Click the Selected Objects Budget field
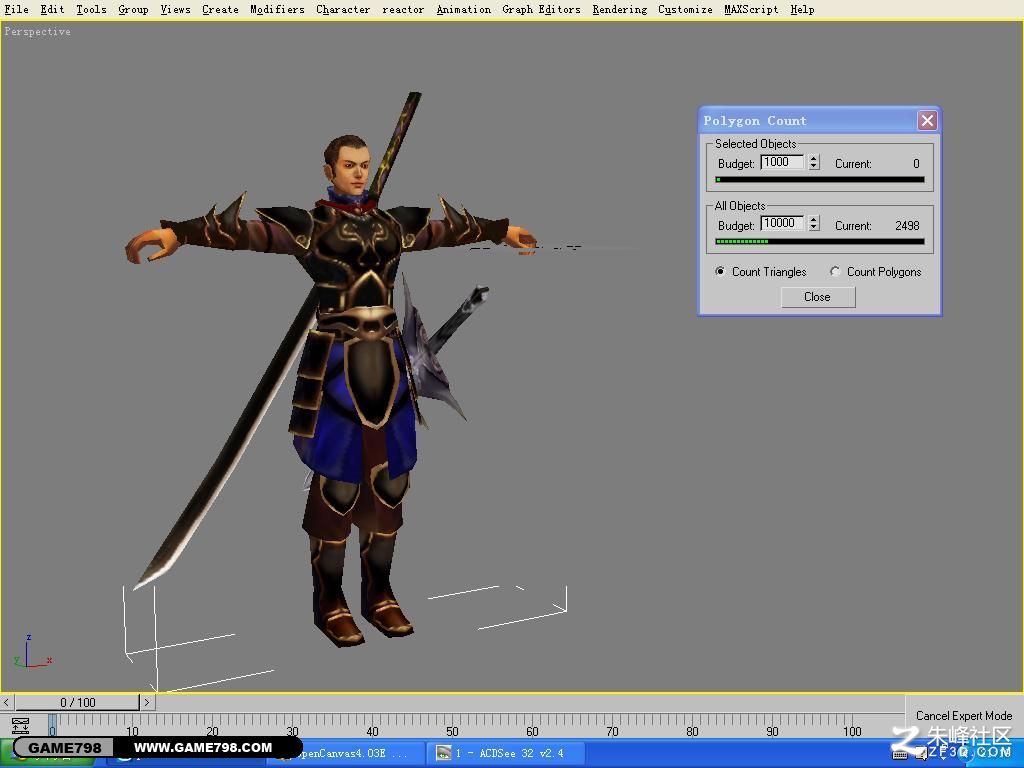Screen dimensions: 1024x768 [782, 162]
